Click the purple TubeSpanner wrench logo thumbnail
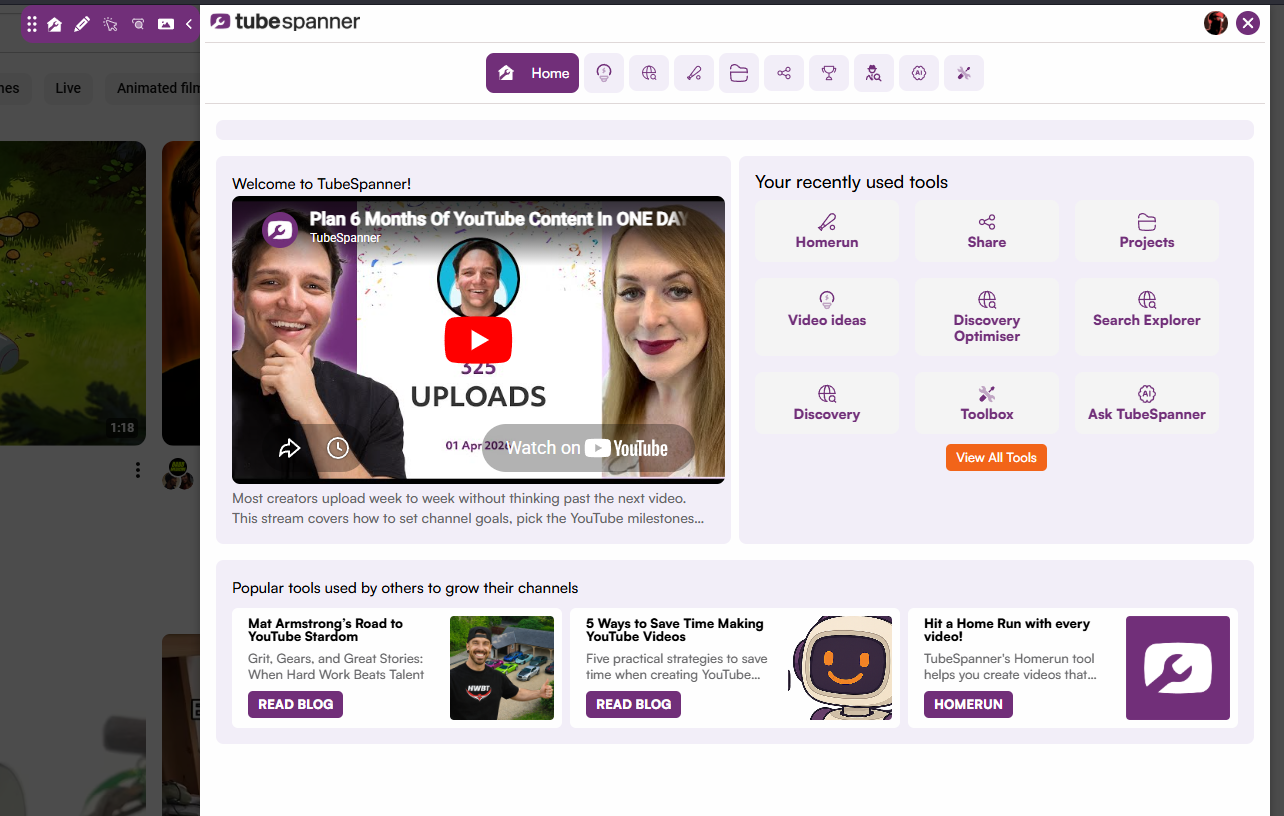Image resolution: width=1284 pixels, height=816 pixels. [x=1178, y=668]
